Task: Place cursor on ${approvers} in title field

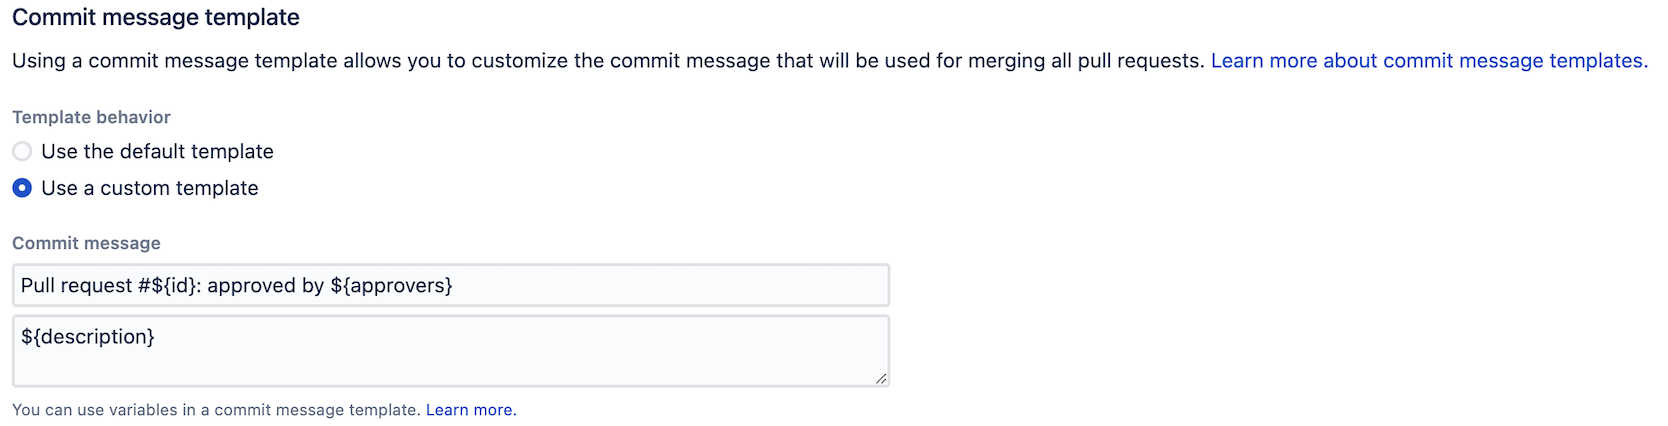Action: click(x=391, y=286)
